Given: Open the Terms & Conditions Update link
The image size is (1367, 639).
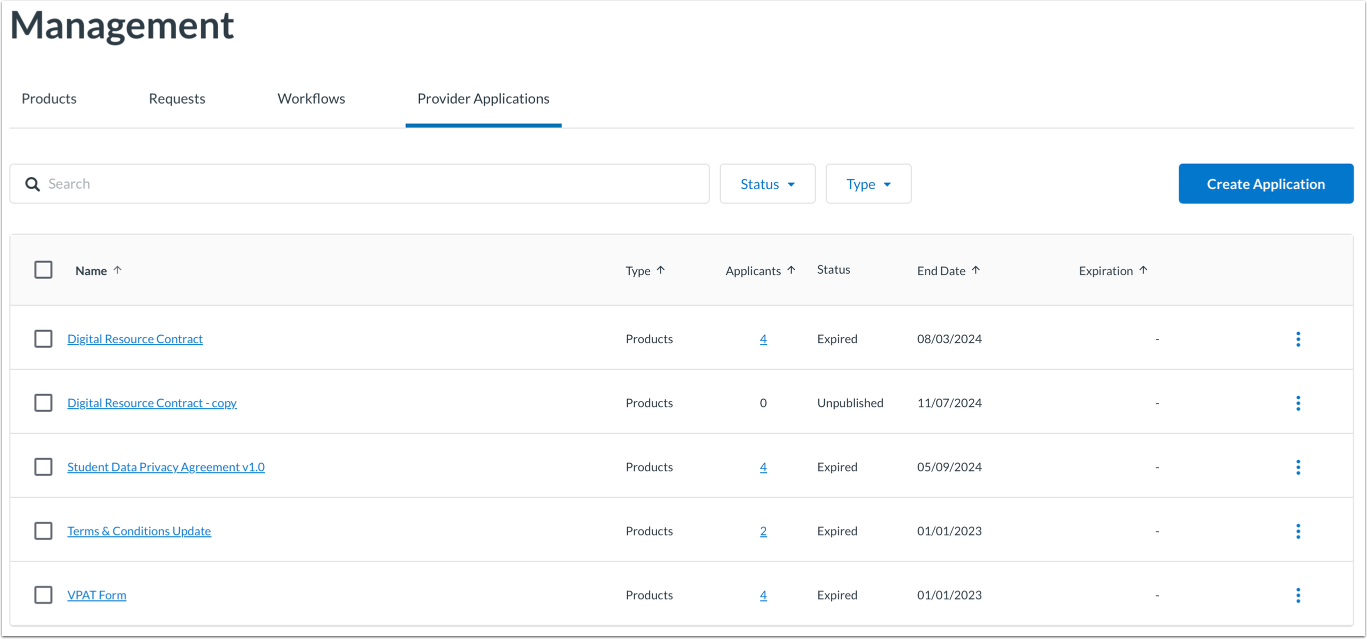Looking at the screenshot, I should tap(139, 531).
